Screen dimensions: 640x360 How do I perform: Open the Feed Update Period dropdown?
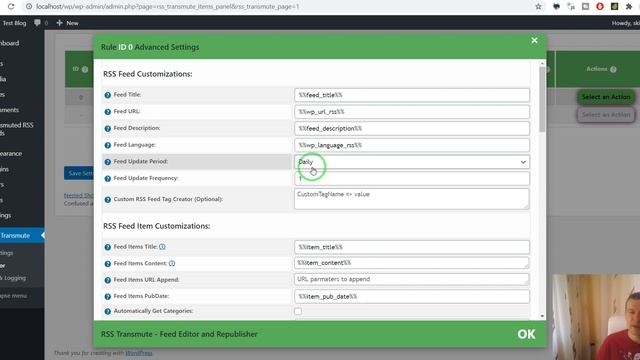click(411, 162)
